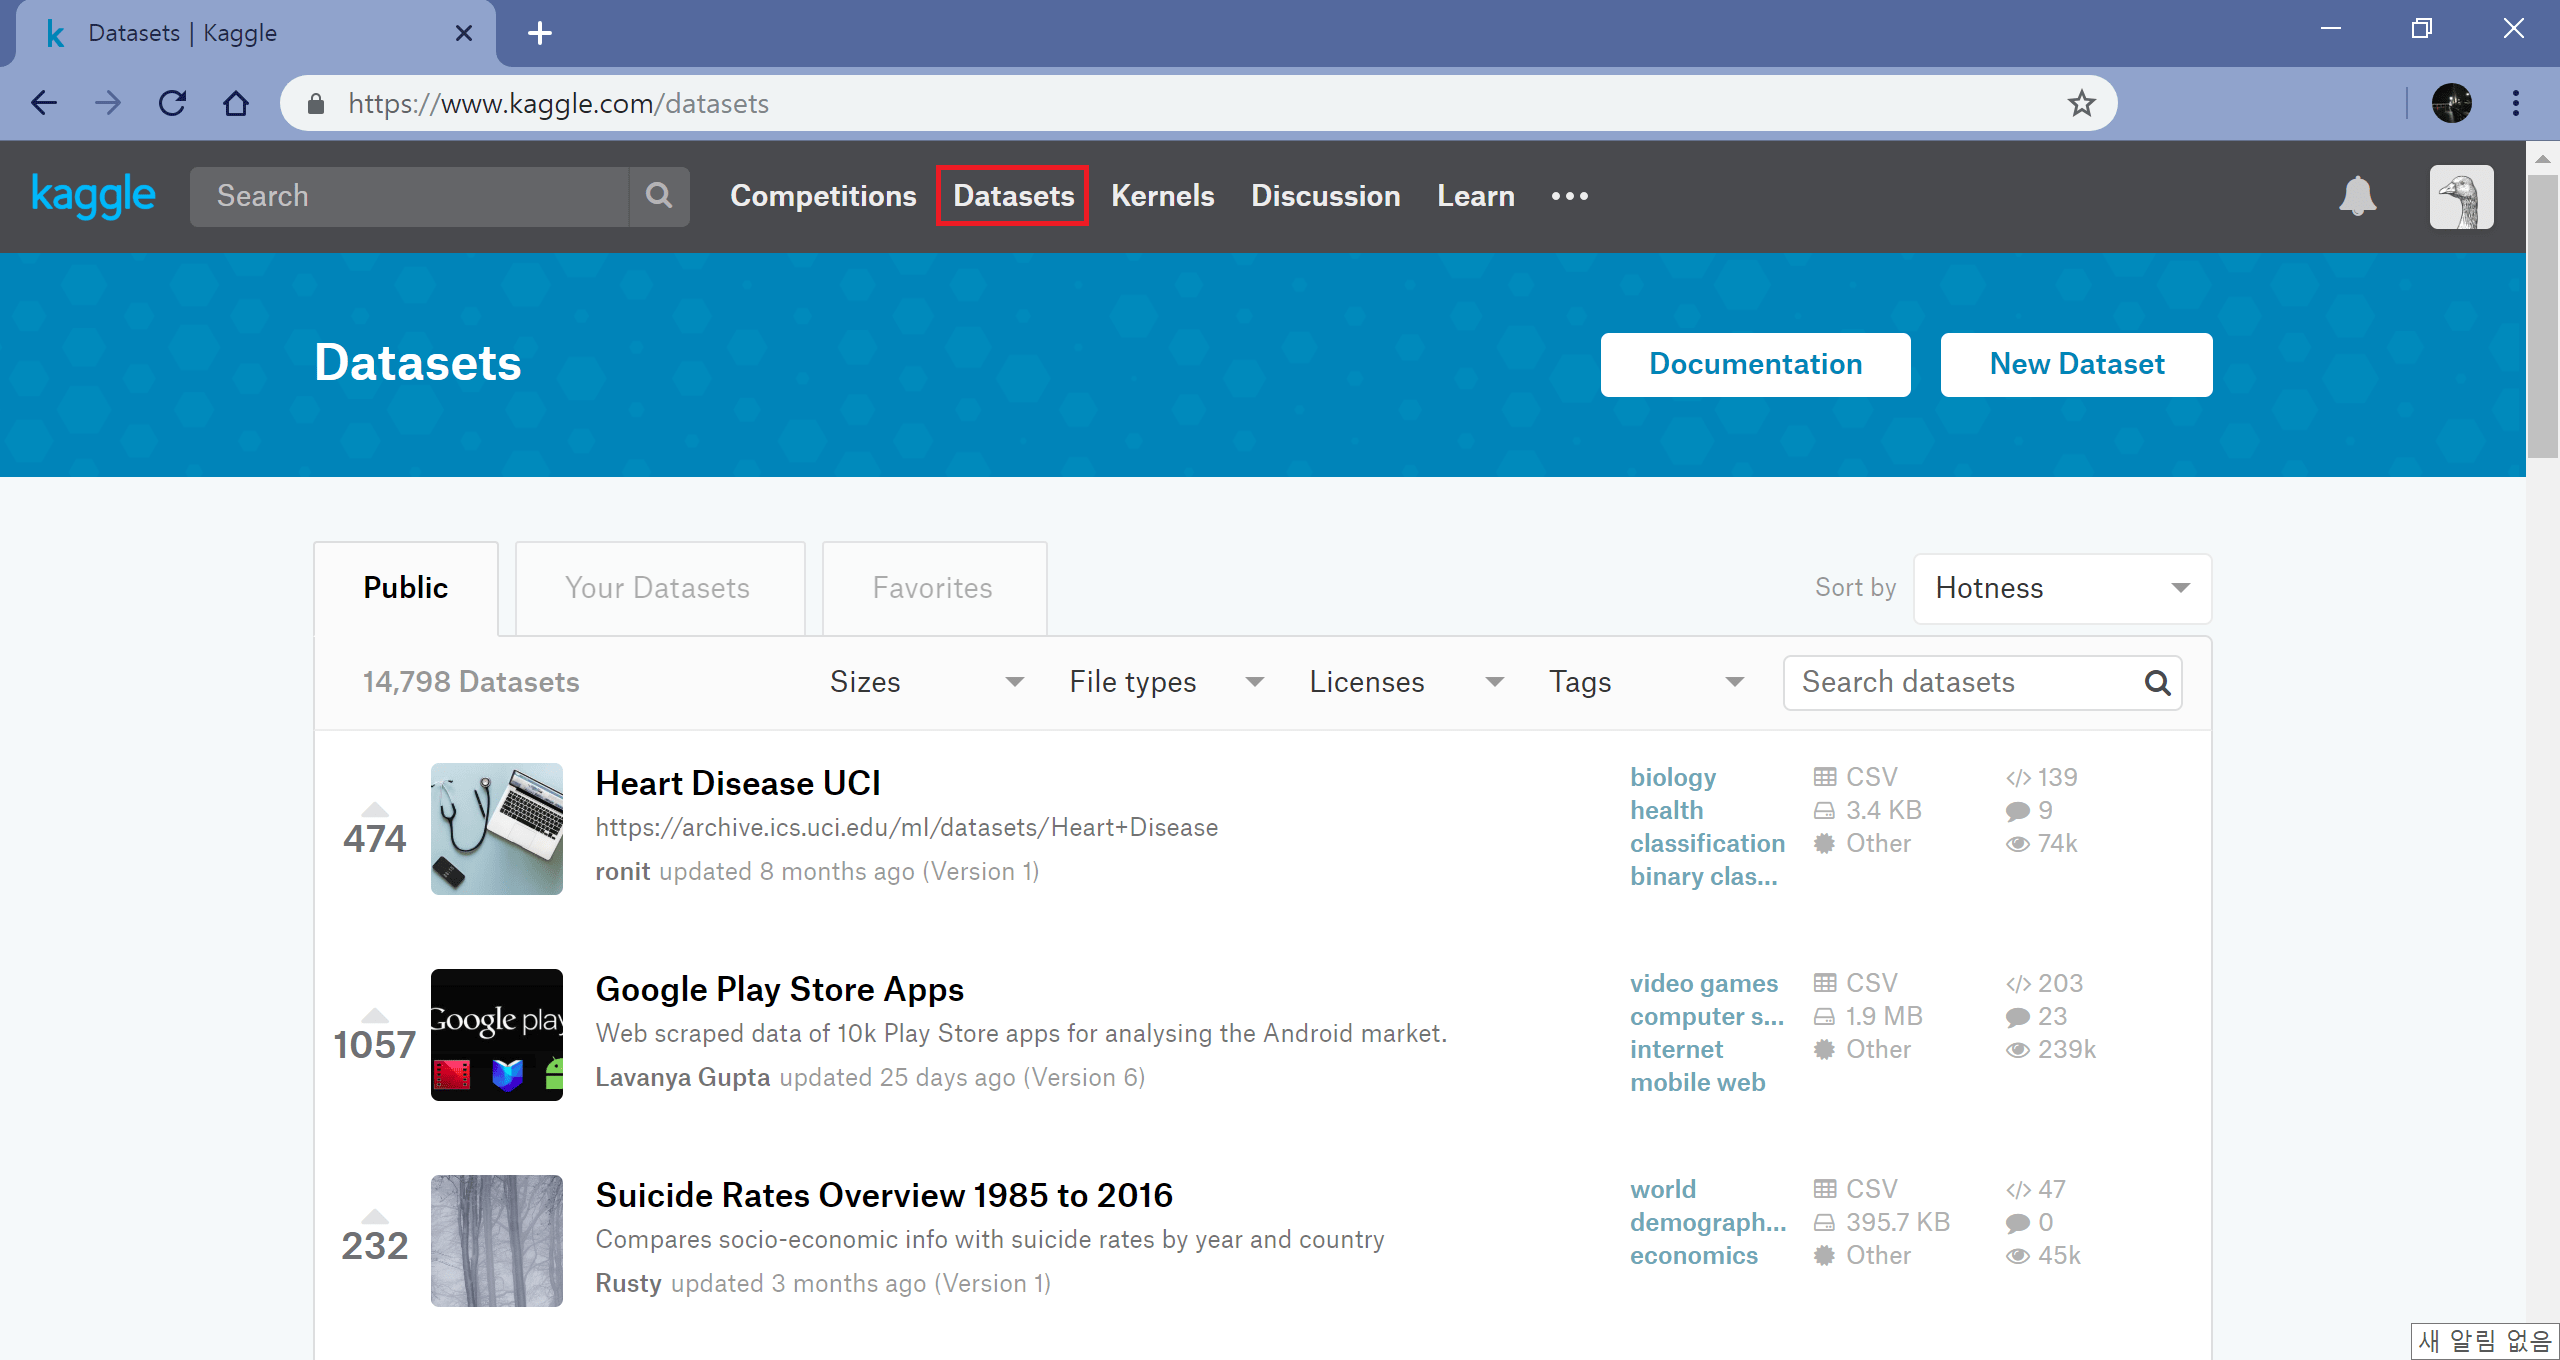Screen dimensions: 2560x1360
Task: Close the Datasets | Kaggle tab
Action: (x=464, y=33)
